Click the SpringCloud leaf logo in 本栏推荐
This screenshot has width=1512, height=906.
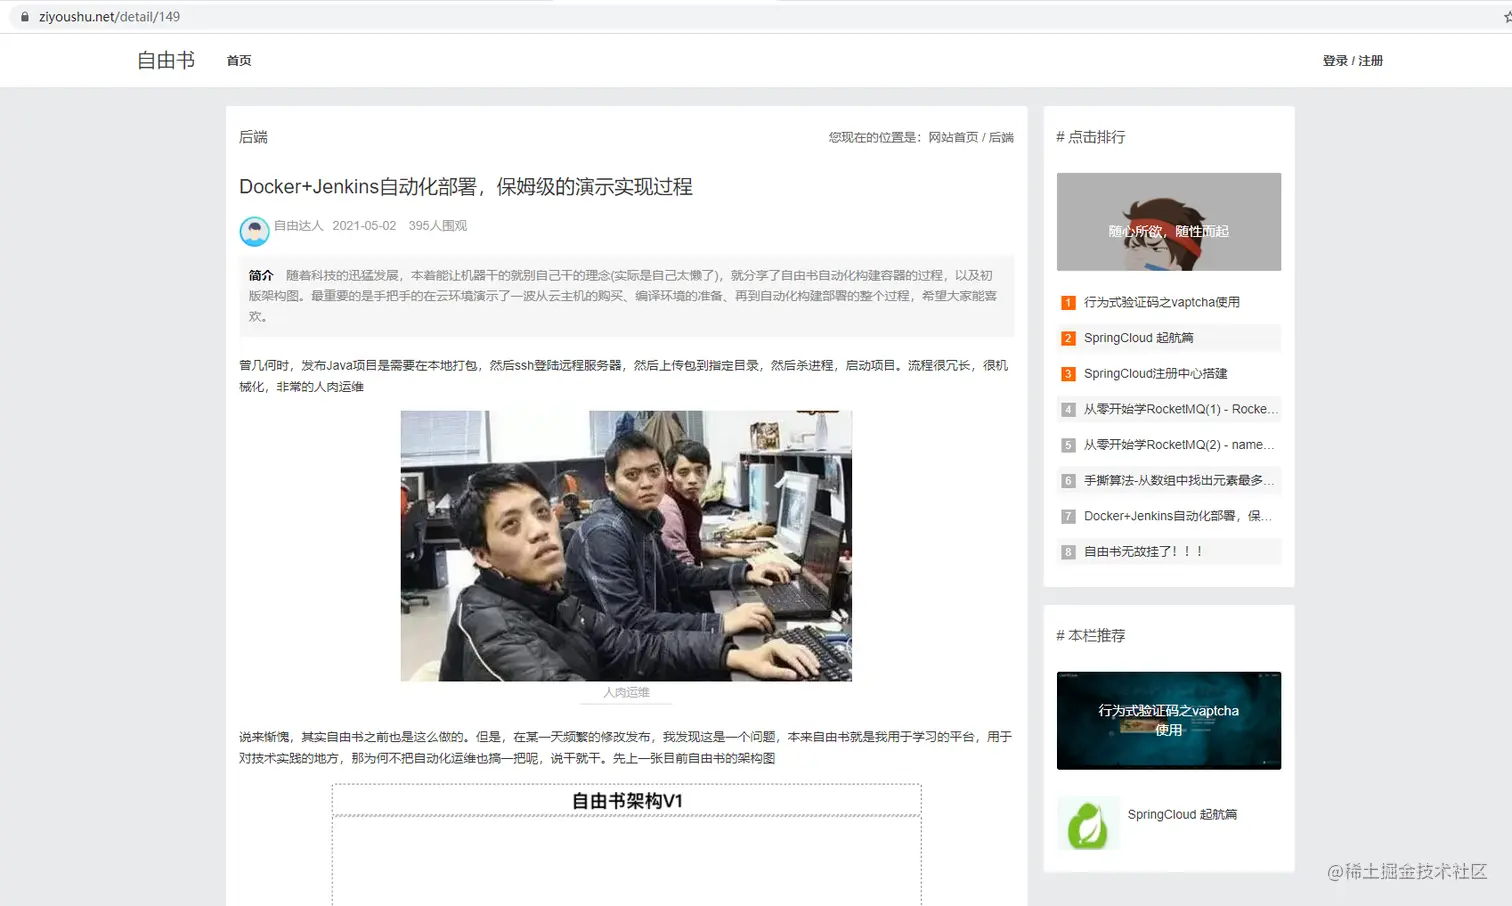pos(1088,822)
